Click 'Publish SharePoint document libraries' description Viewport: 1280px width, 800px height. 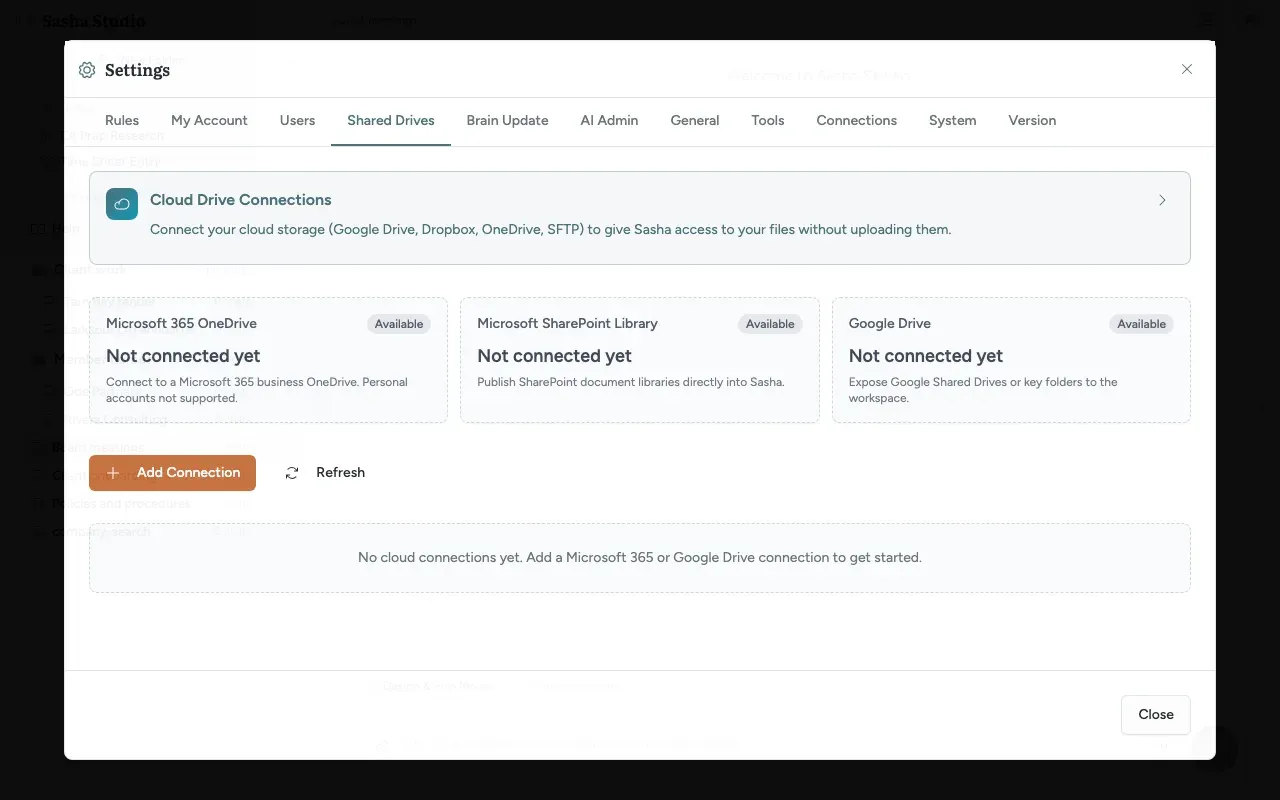click(x=631, y=382)
